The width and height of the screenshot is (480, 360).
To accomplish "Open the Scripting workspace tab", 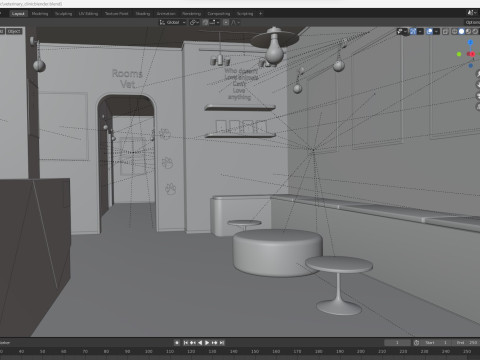I will [x=245, y=14].
